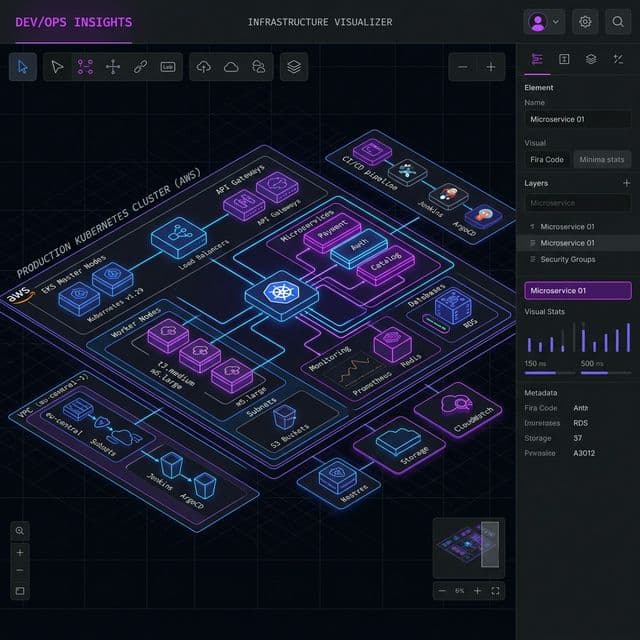Select the S3 Buckets node

pyautogui.click(x=284, y=417)
